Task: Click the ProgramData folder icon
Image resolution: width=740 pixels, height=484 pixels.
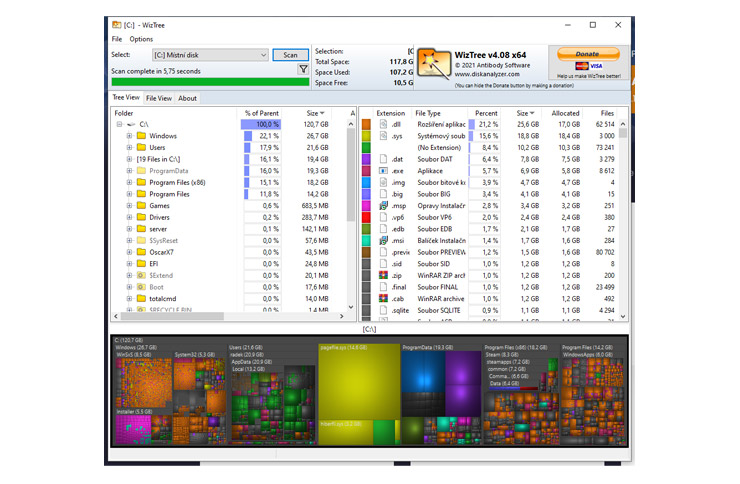Action: (x=141, y=171)
